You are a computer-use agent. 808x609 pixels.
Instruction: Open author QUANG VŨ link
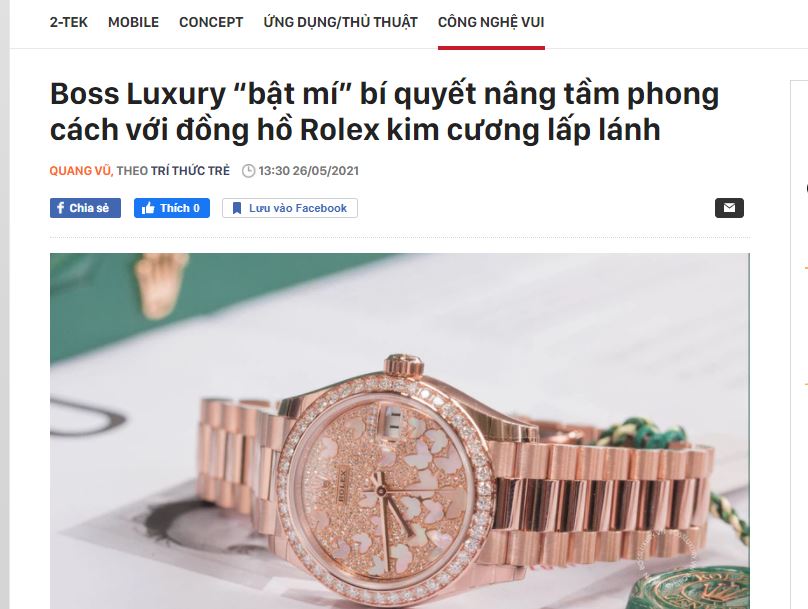point(80,171)
